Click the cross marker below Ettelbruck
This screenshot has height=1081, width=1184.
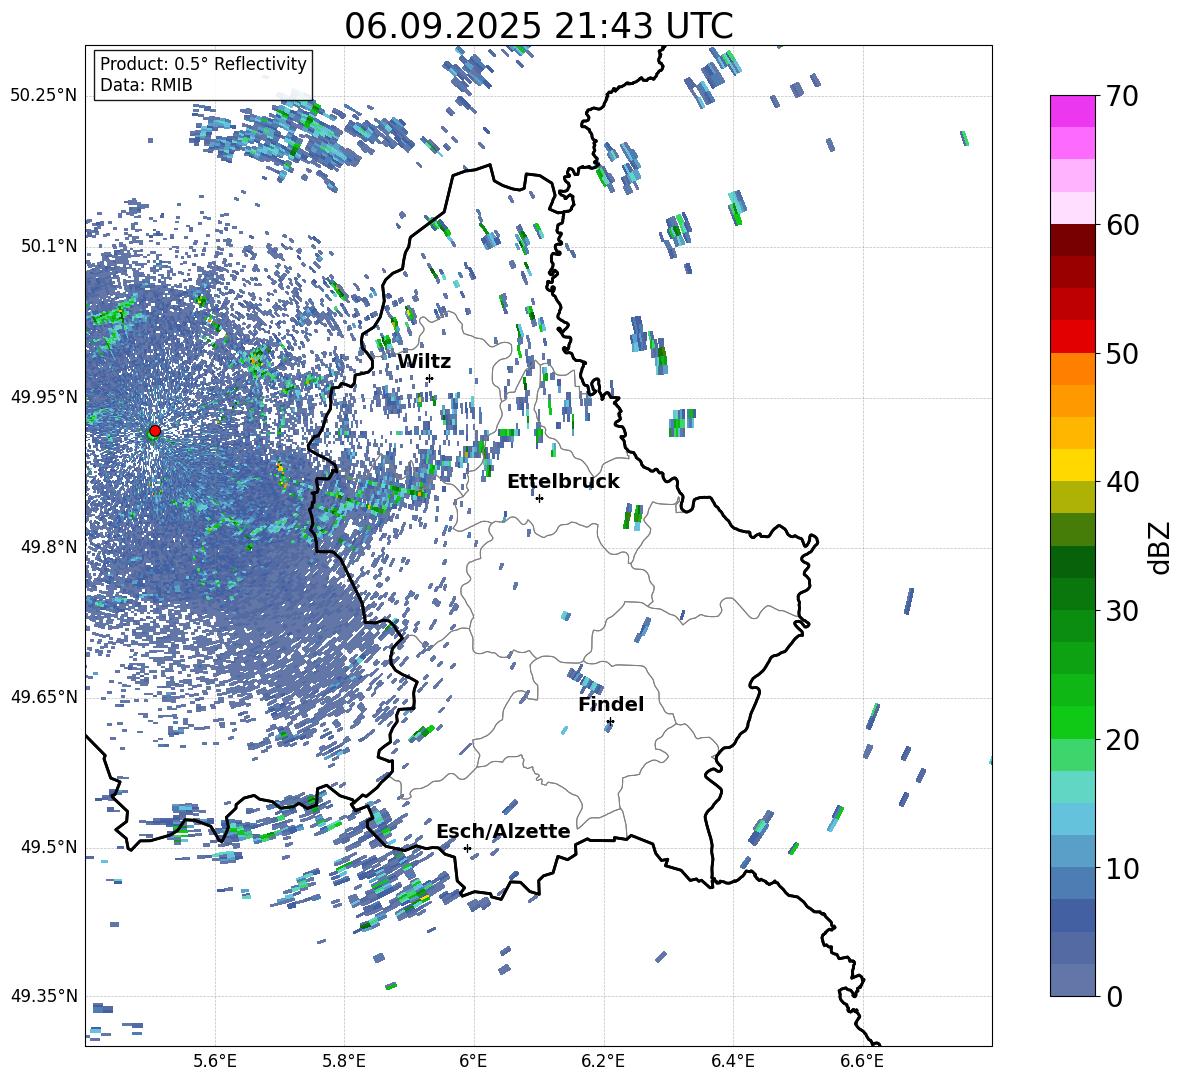point(539,498)
